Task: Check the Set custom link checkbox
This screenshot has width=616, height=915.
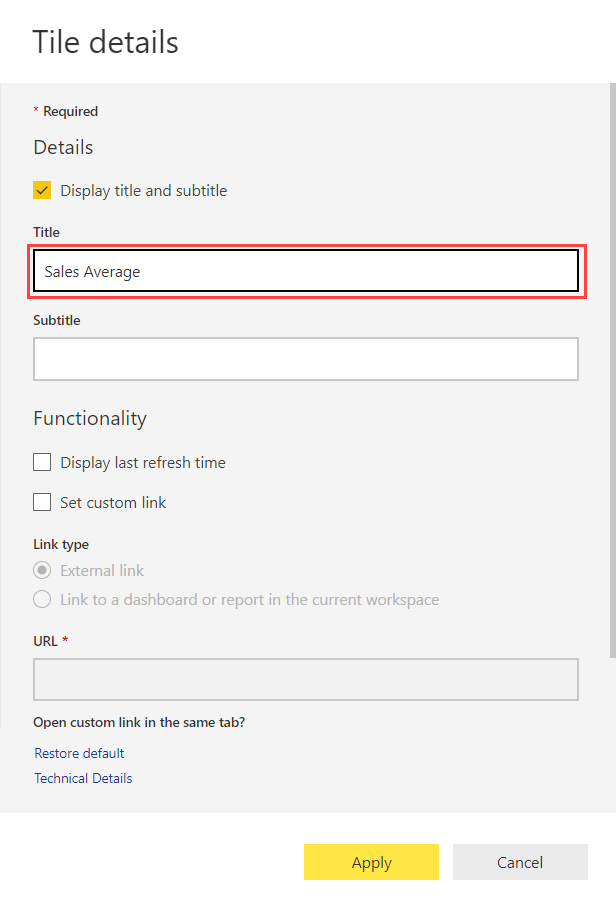Action: (42, 502)
